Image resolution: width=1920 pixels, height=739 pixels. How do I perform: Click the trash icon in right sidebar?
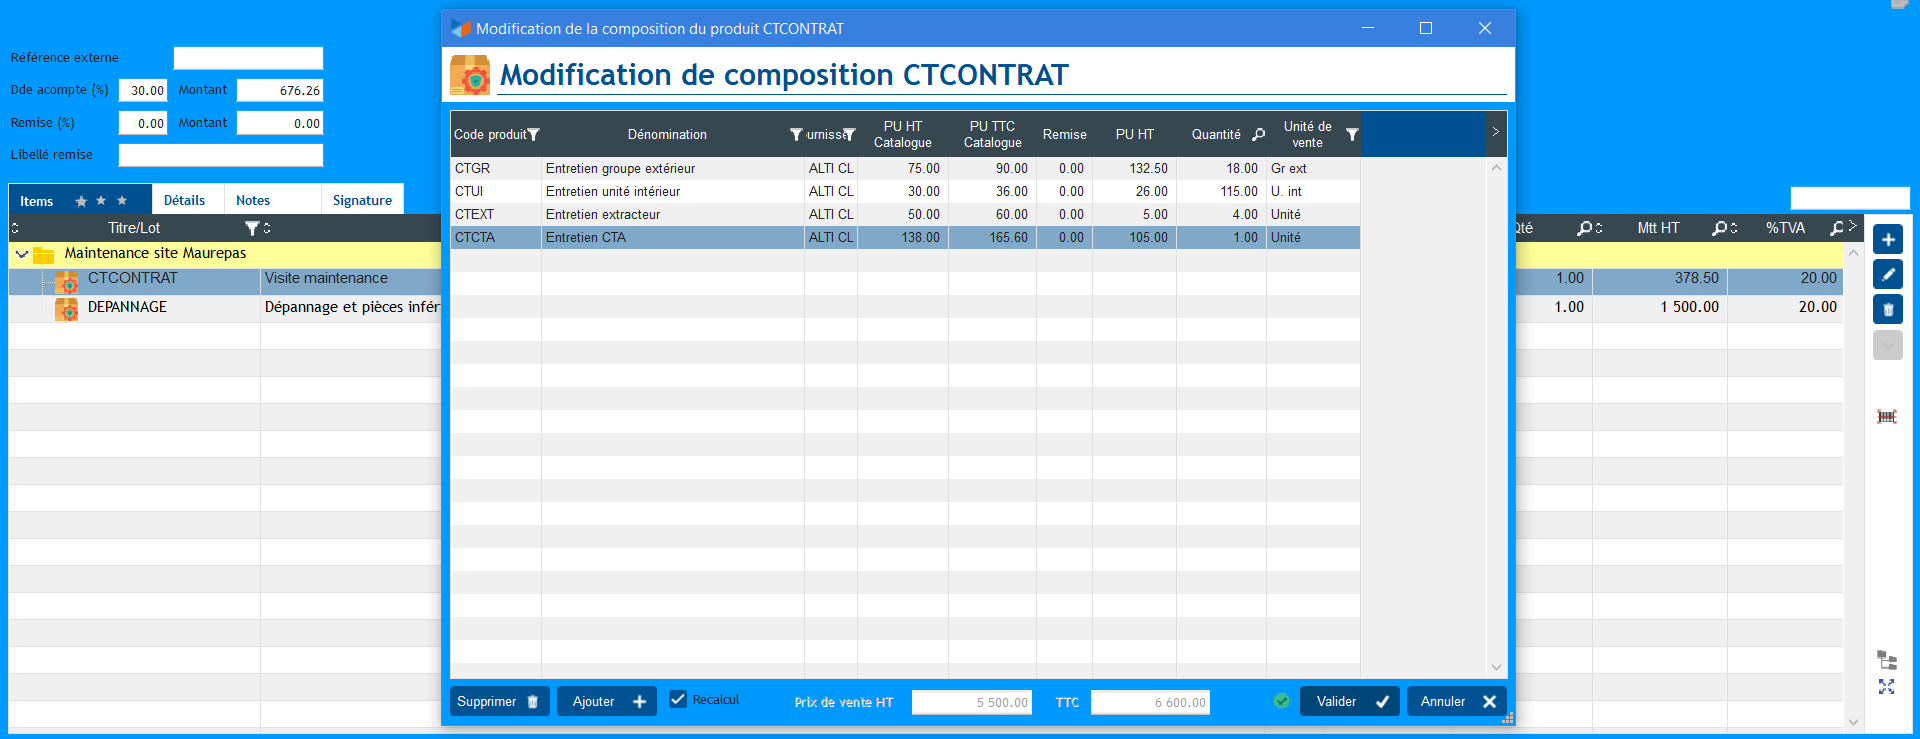pos(1887,310)
